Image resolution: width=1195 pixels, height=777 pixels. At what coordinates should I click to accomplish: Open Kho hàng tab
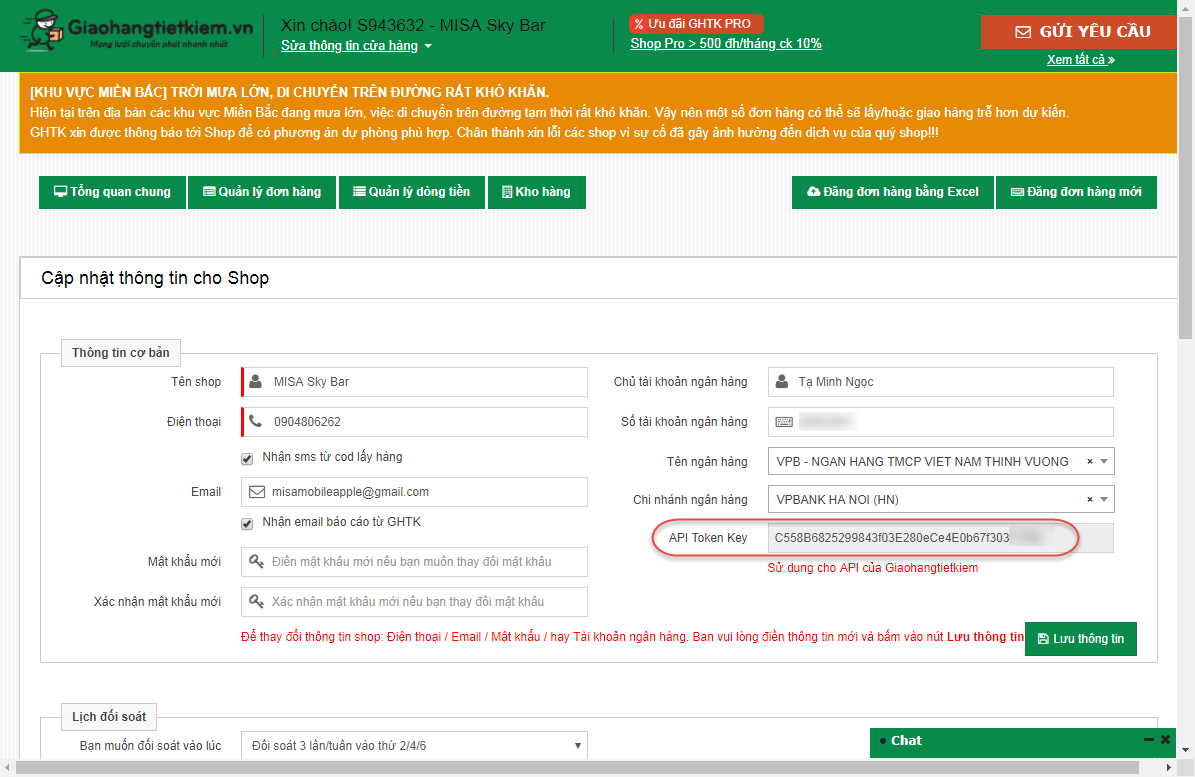pos(537,192)
